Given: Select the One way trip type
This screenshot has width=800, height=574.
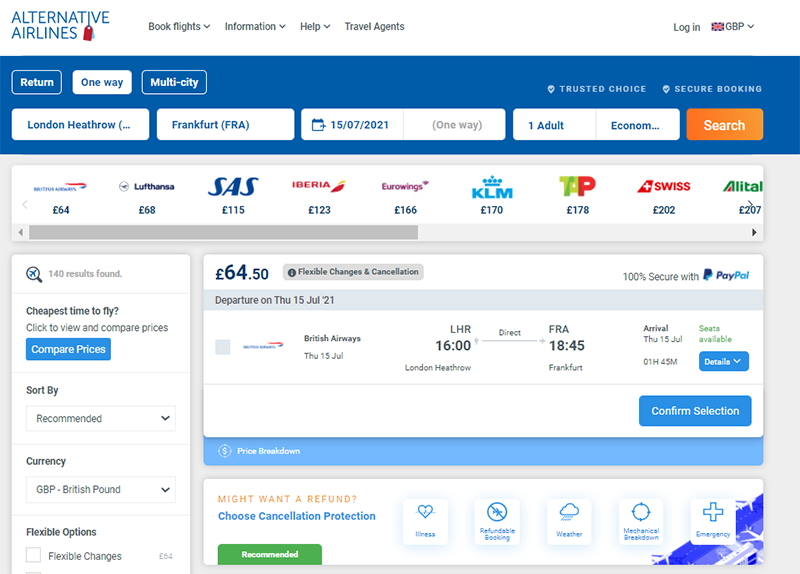Looking at the screenshot, I should click(102, 82).
